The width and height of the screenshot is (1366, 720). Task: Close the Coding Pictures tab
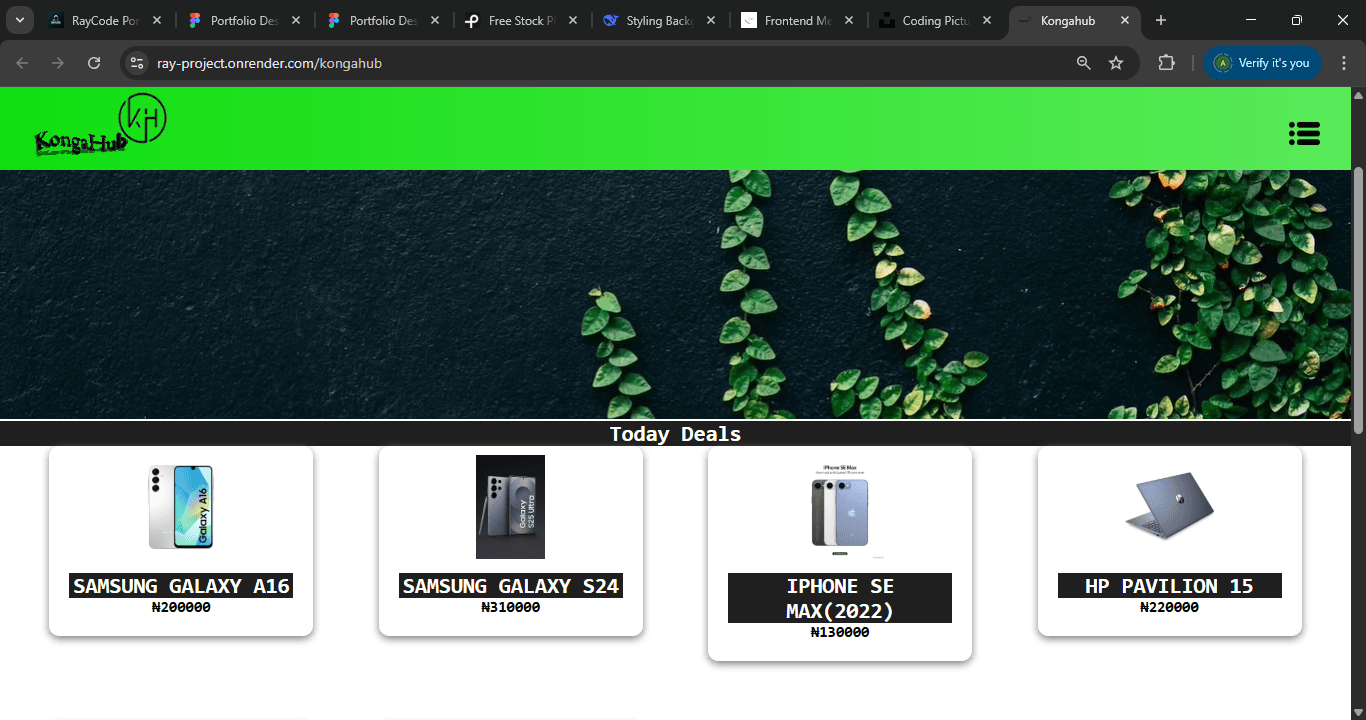pyautogui.click(x=987, y=20)
